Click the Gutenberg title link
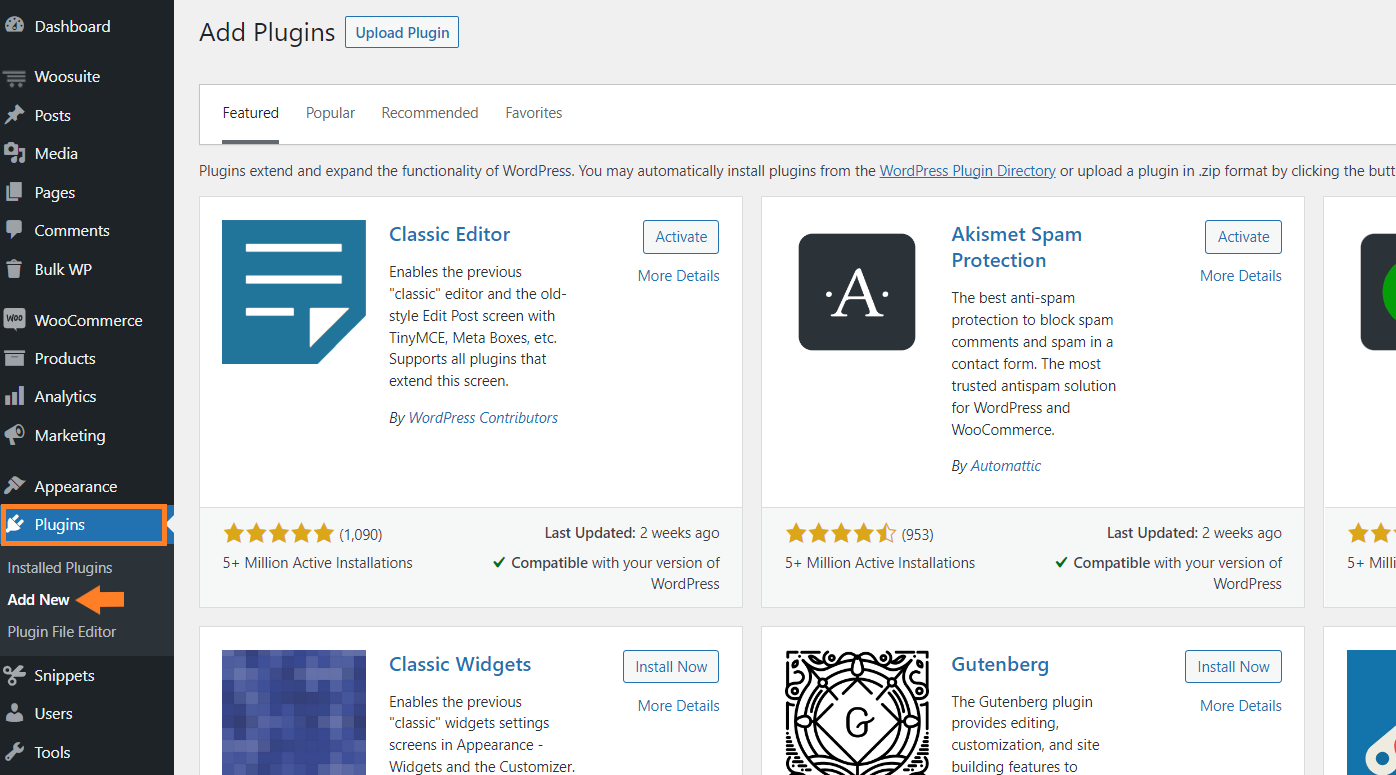 [x=1000, y=664]
